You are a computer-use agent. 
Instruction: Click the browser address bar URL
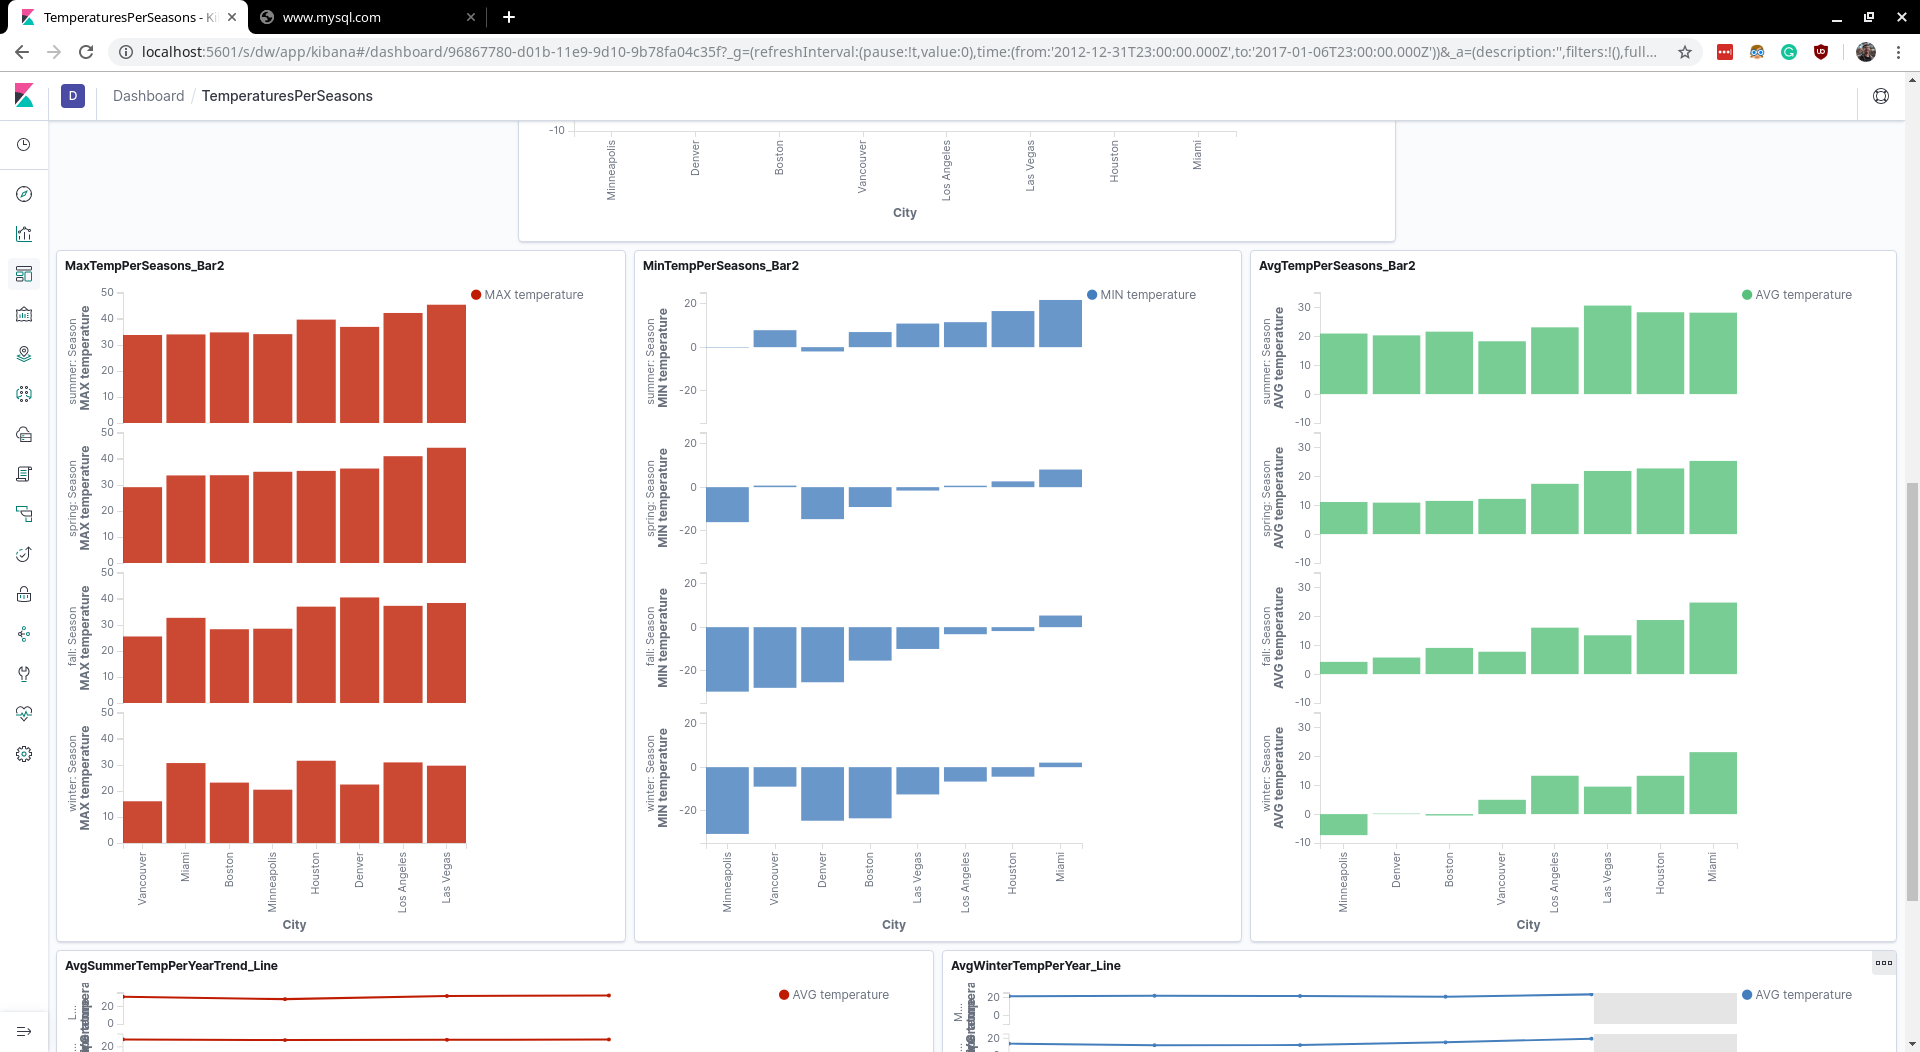click(900, 52)
